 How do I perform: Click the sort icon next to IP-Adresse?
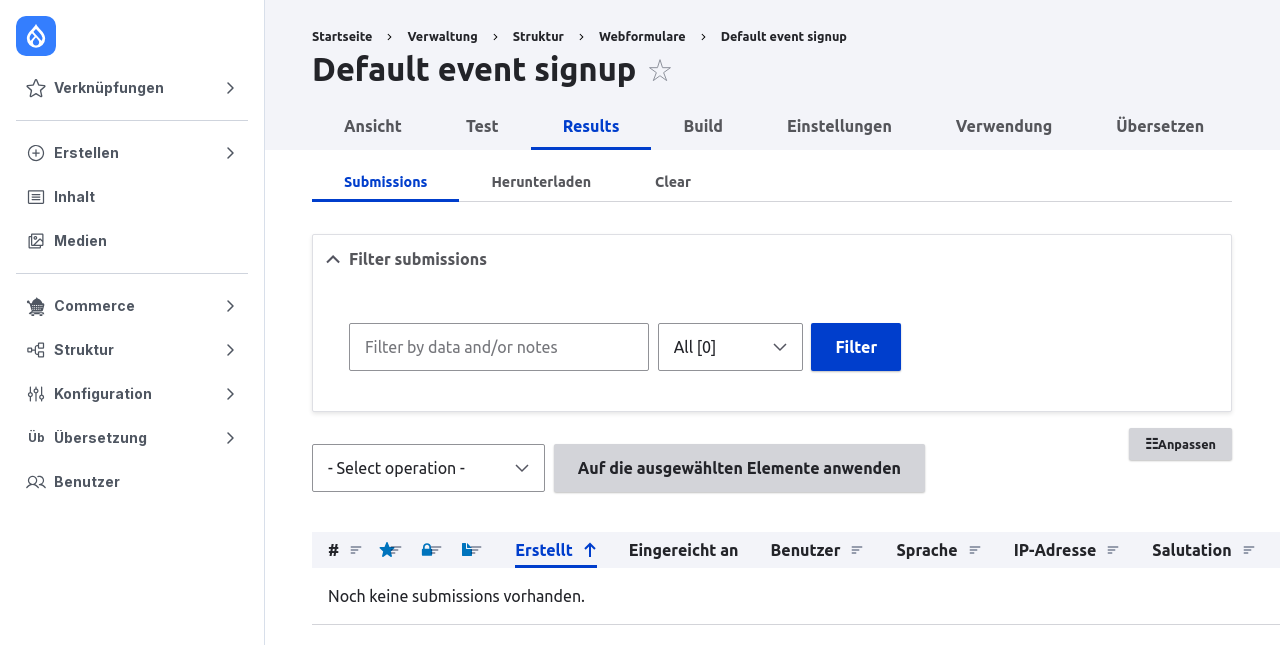coord(1113,550)
